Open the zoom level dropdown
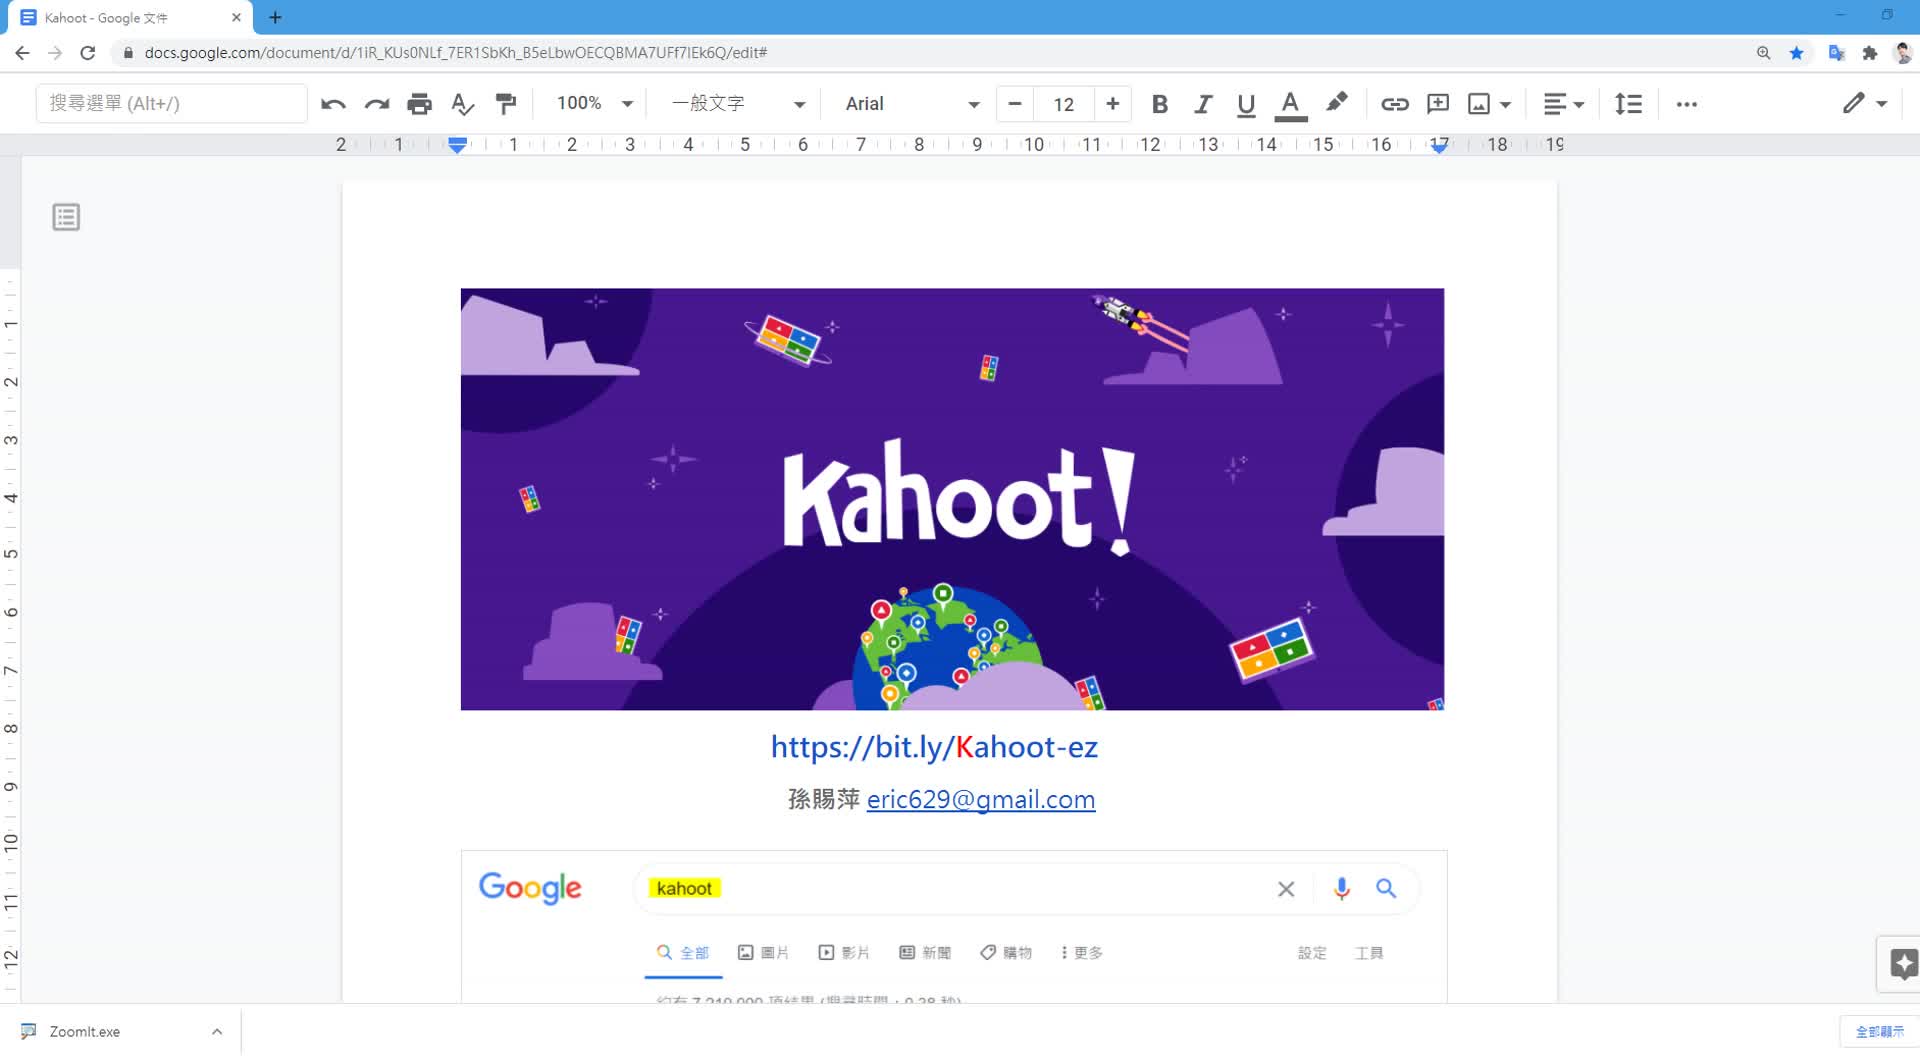1920x1060 pixels. (x=595, y=103)
